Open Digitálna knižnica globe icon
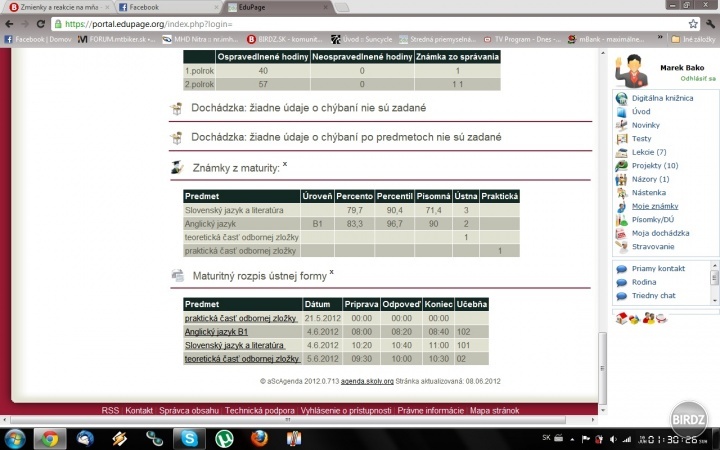The image size is (720, 450). [x=621, y=98]
